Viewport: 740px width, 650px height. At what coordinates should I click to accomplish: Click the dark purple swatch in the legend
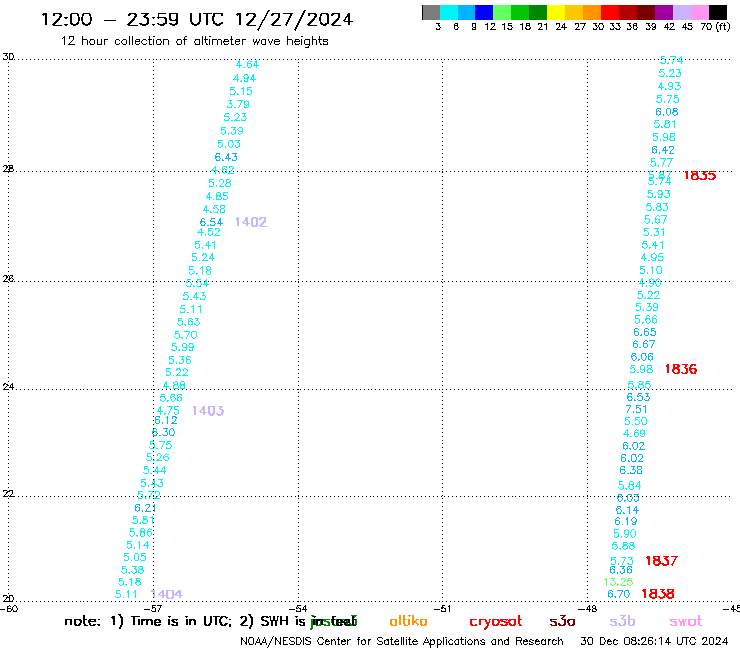(x=664, y=12)
